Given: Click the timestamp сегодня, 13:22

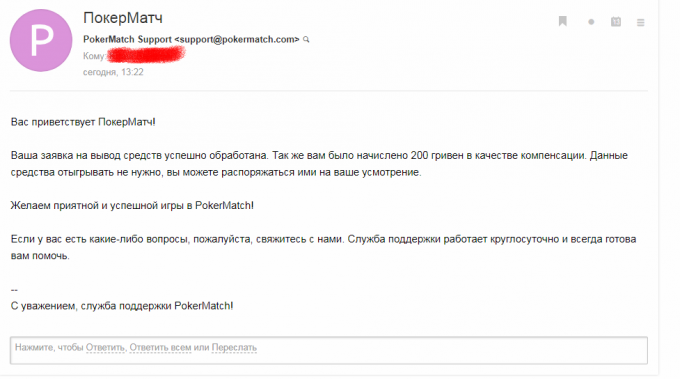Looking at the screenshot, I should pyautogui.click(x=113, y=72).
